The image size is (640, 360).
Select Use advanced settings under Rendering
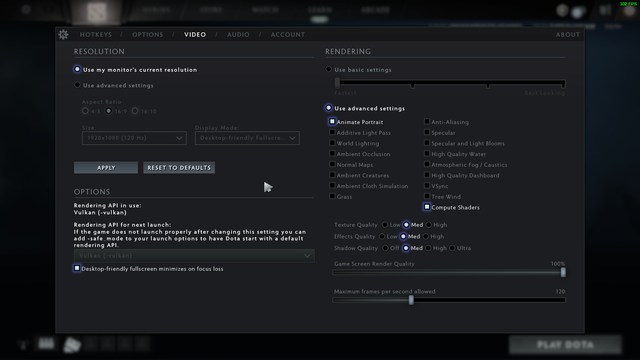coord(329,108)
